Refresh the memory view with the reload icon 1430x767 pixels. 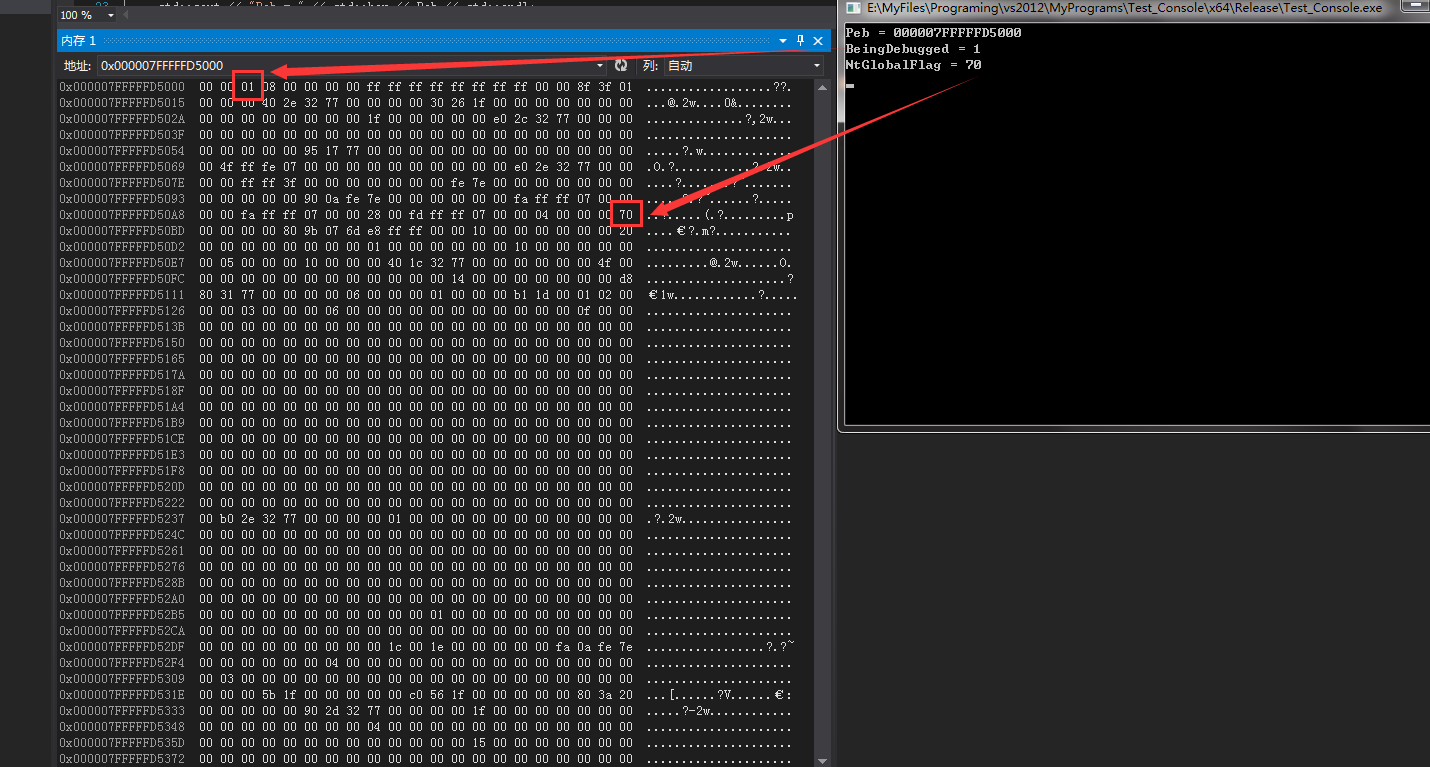[x=621, y=66]
